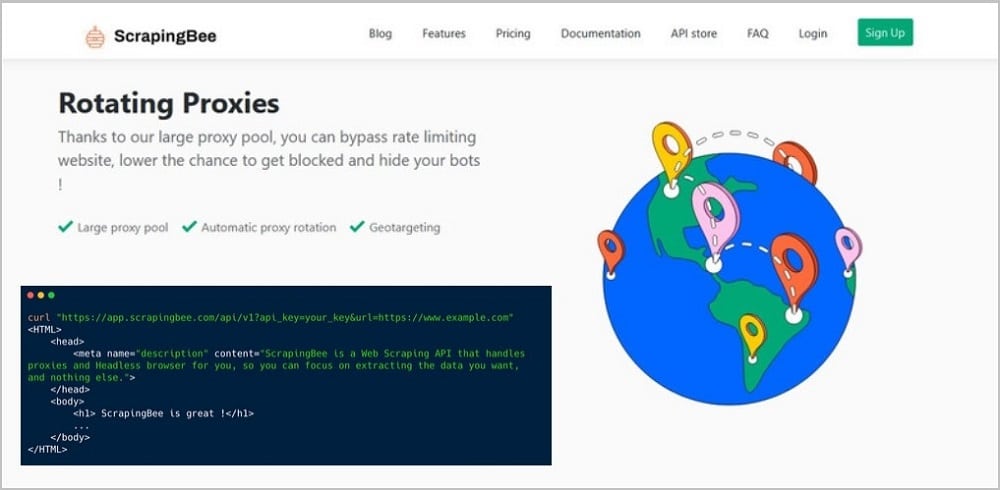Click the curl command line in the terminal
The width and height of the screenshot is (1000, 490).
tap(270, 317)
